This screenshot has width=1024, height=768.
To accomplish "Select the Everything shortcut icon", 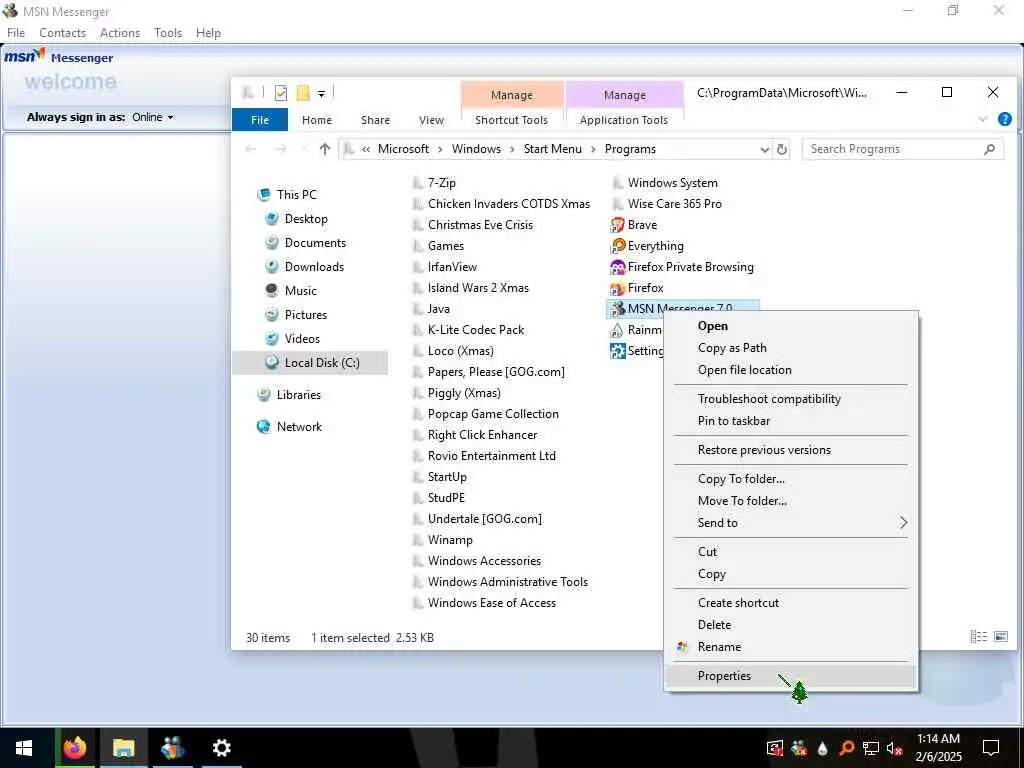I will click(616, 246).
